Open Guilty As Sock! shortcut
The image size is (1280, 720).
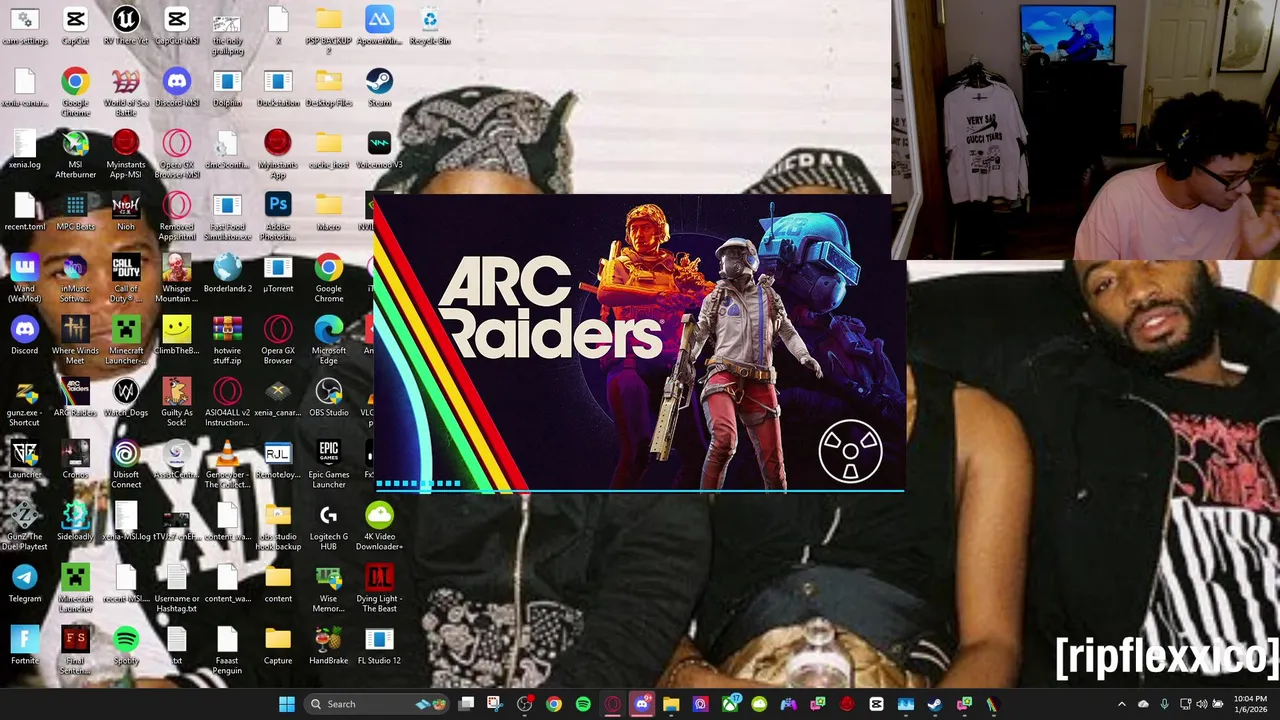tap(177, 402)
